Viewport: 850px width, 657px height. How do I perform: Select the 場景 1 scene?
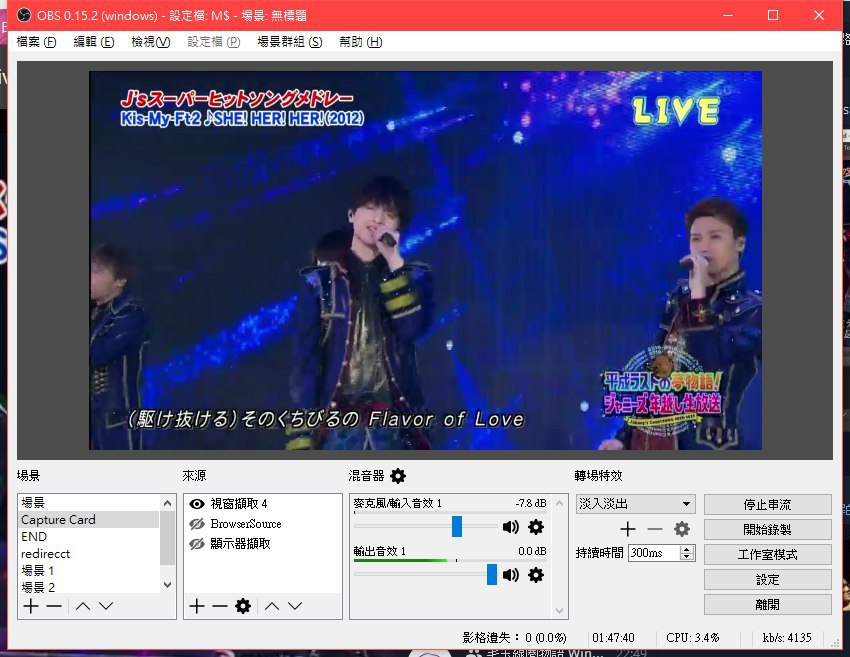[89, 570]
